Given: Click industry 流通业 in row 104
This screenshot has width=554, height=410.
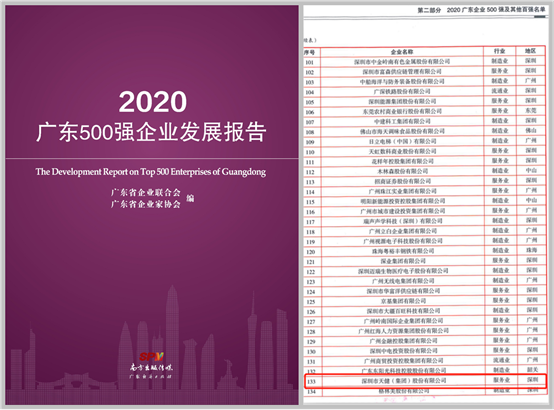Looking at the screenshot, I should pos(500,91).
